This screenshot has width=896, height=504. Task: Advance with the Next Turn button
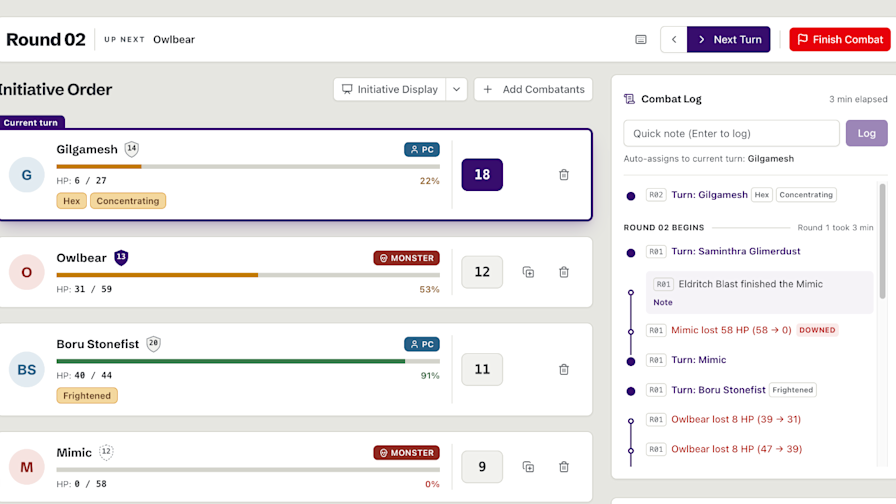(x=729, y=39)
